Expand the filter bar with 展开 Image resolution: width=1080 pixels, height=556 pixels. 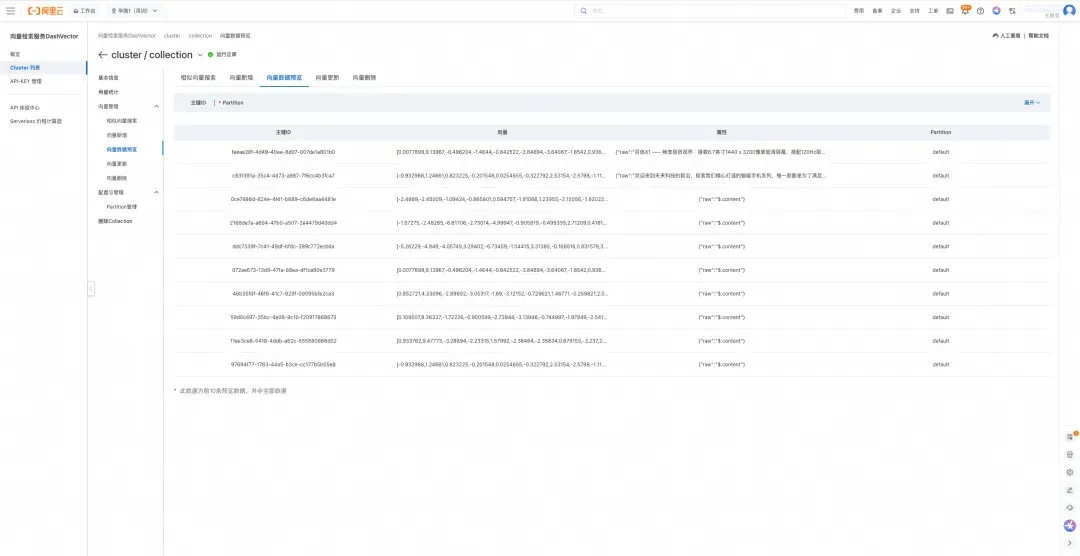[1032, 103]
